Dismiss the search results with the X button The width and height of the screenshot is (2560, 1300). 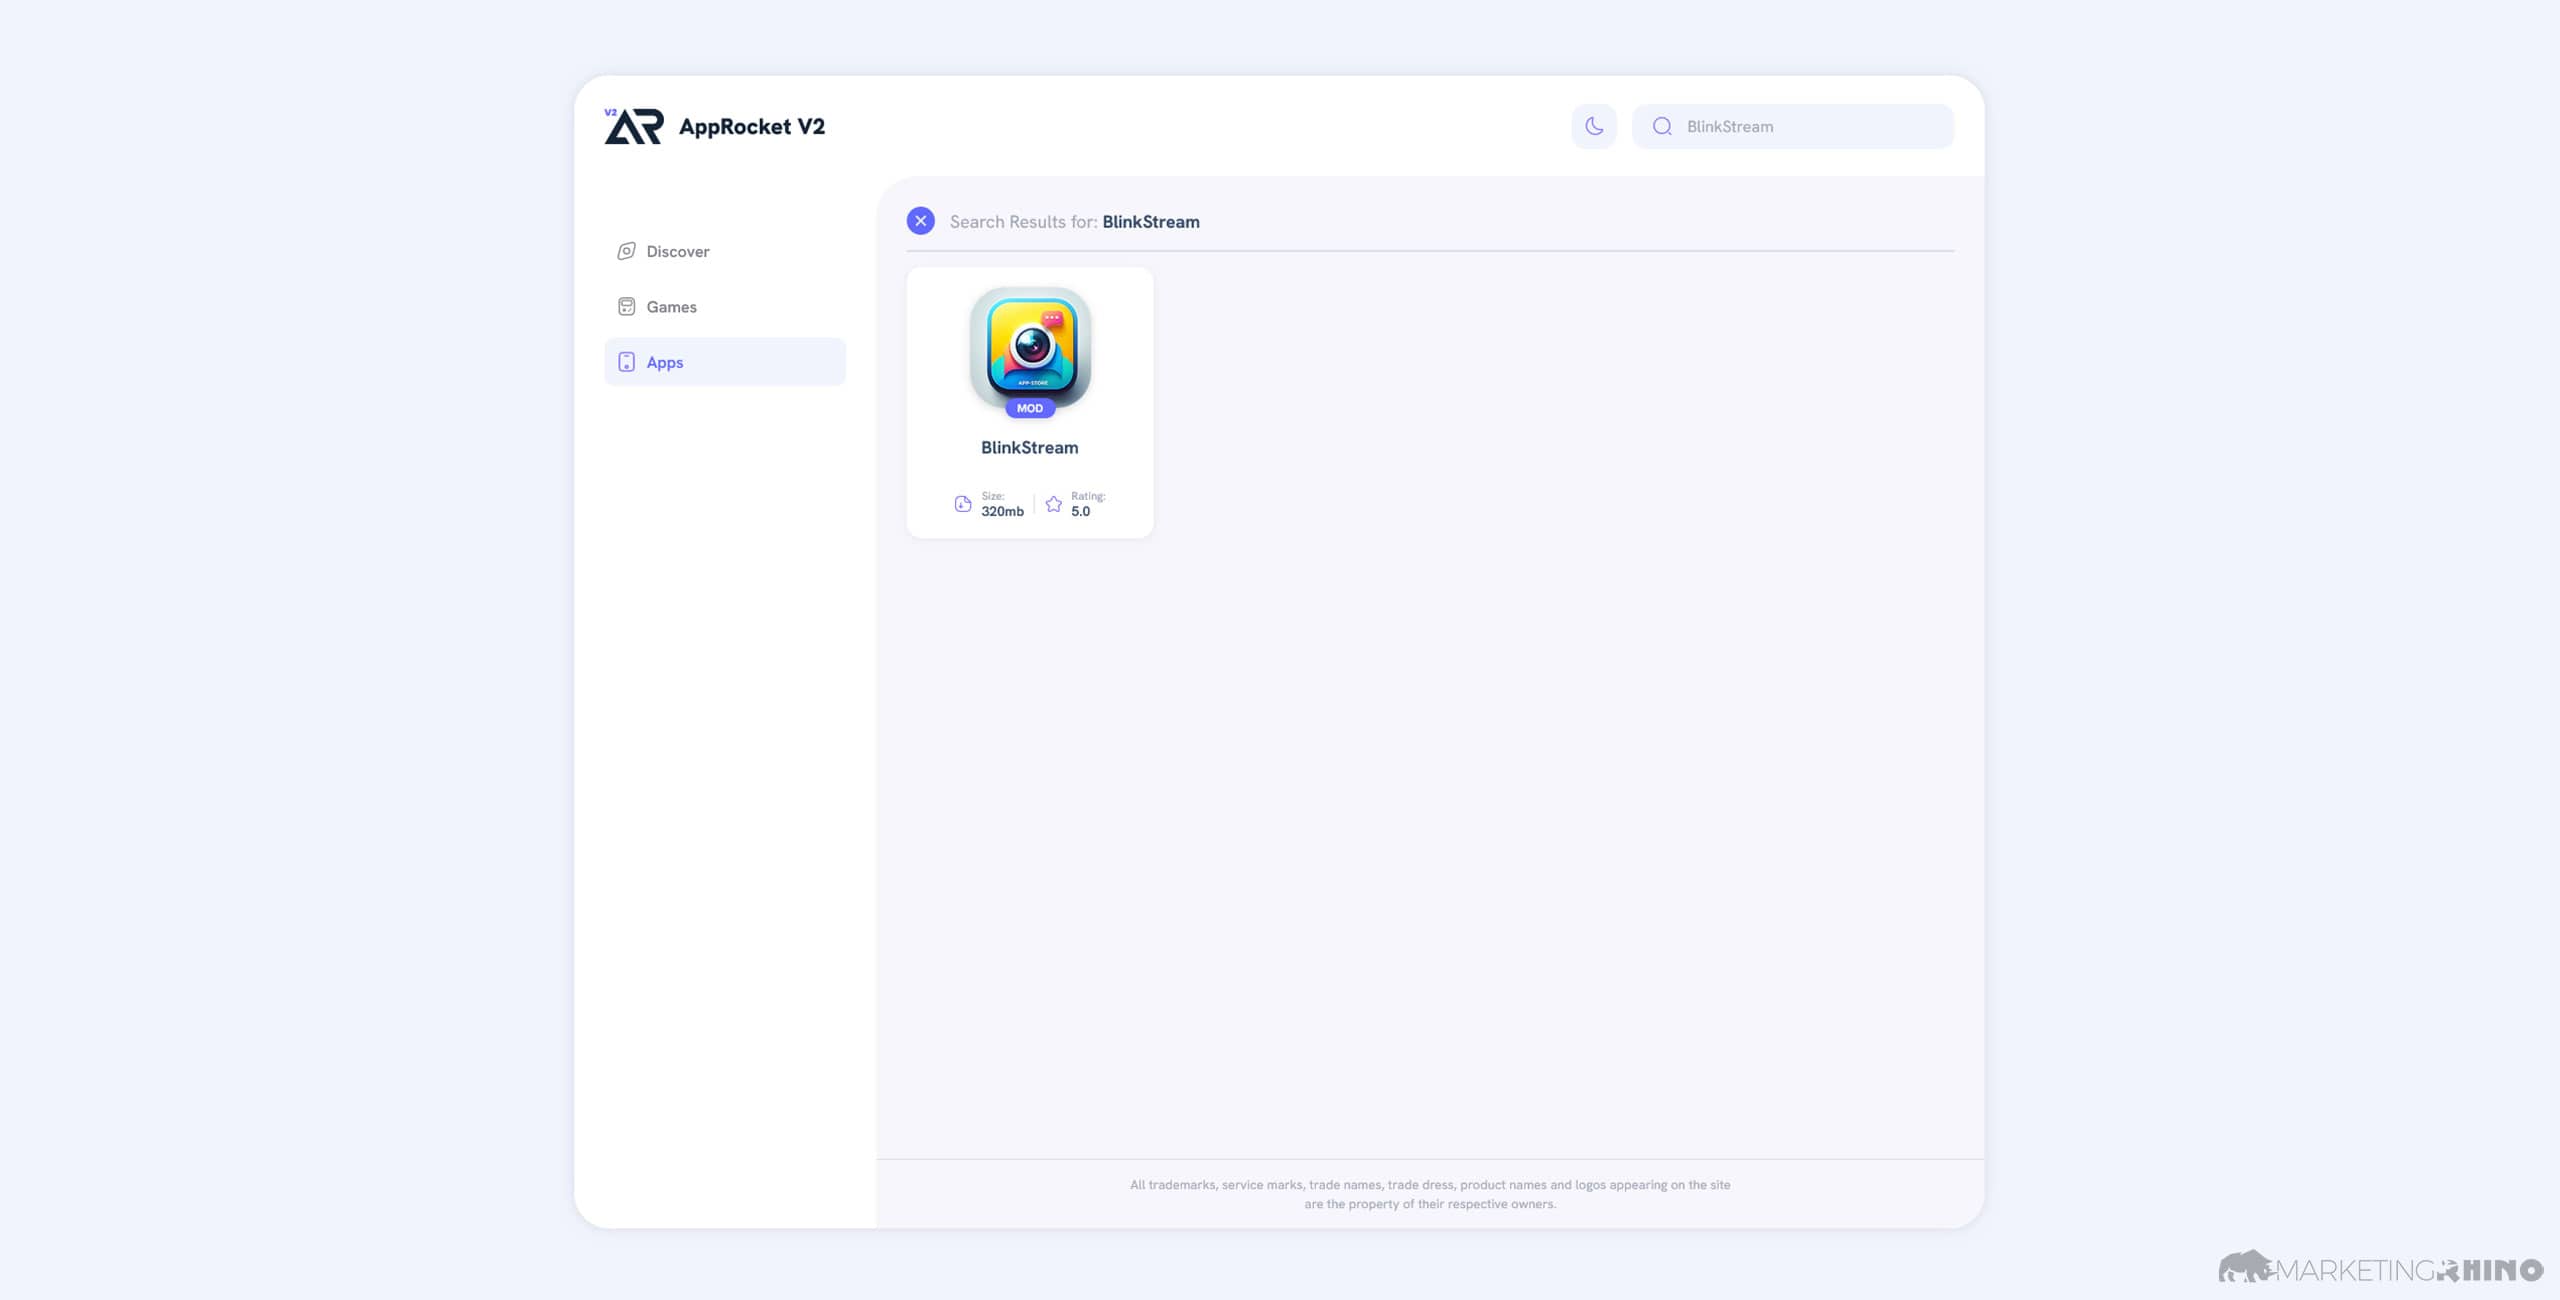(x=920, y=221)
